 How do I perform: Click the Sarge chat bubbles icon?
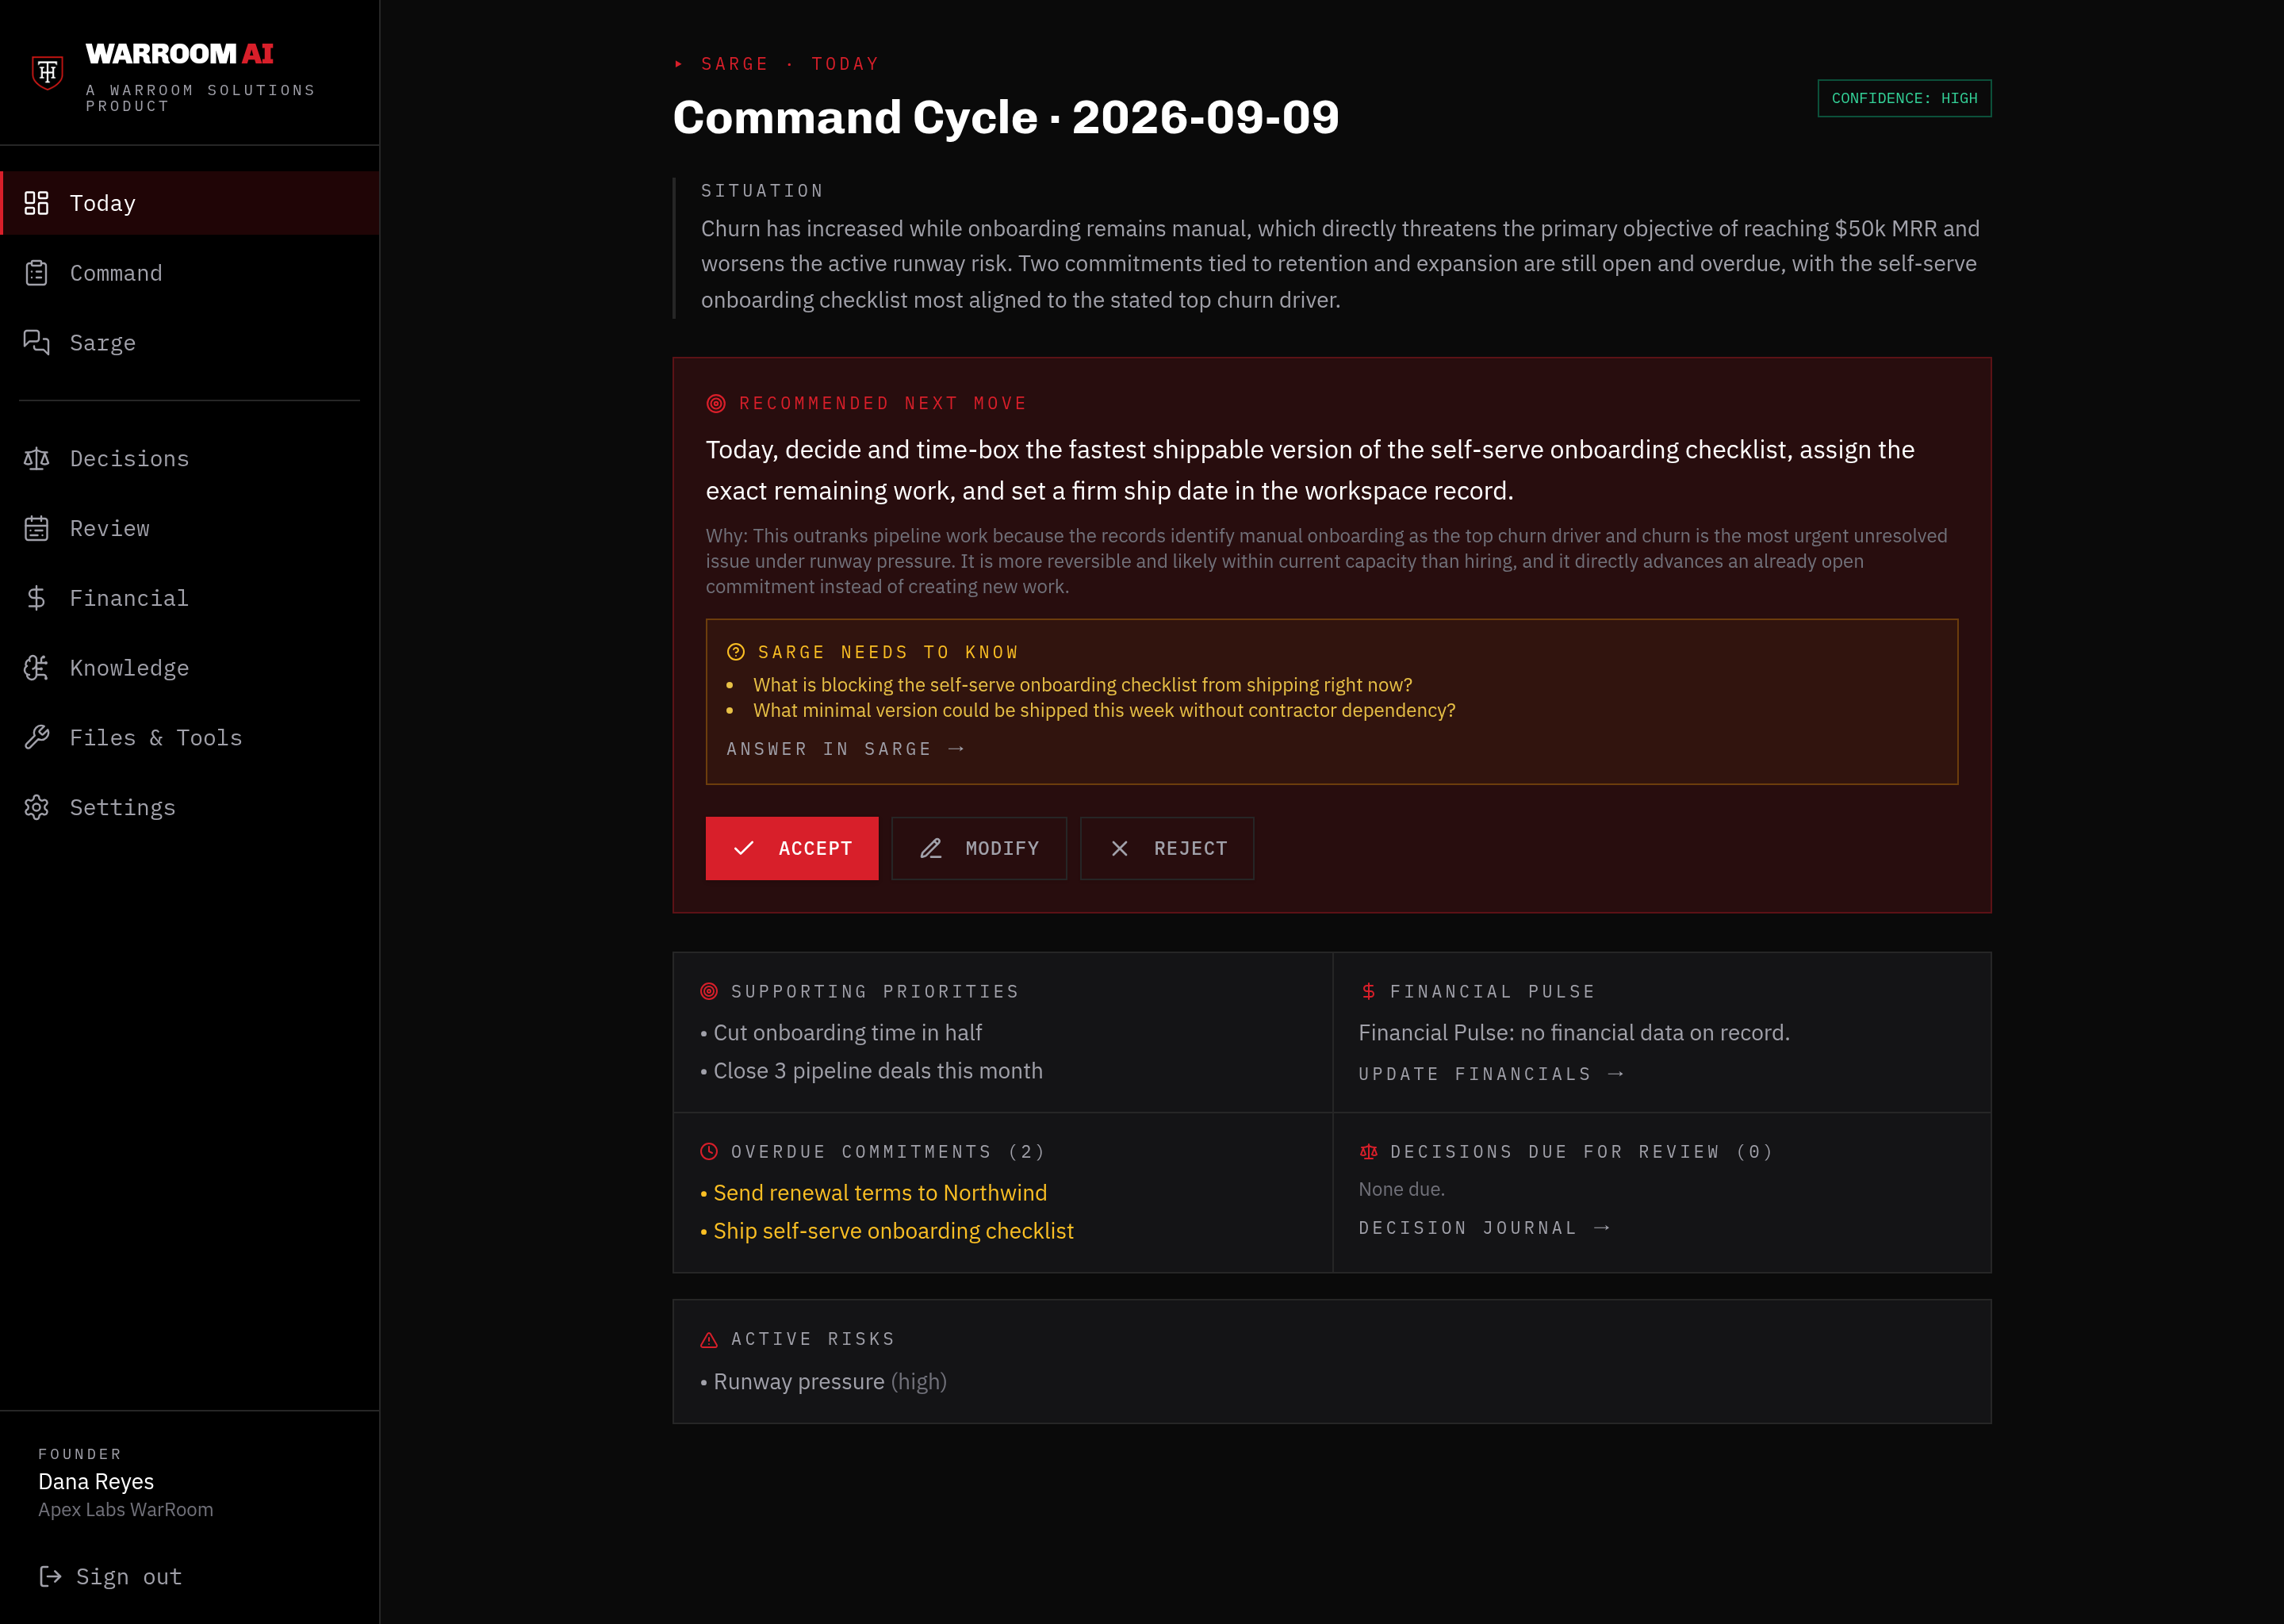point(36,343)
